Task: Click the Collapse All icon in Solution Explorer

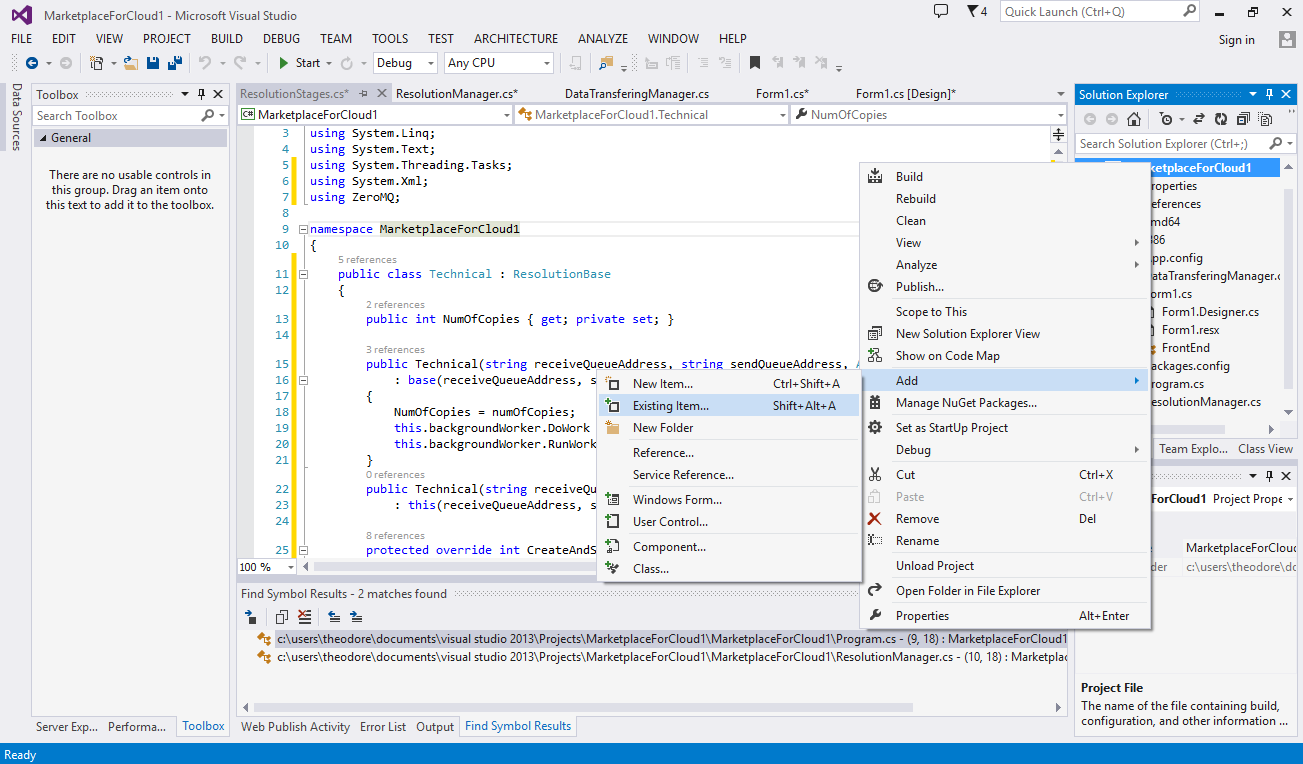Action: 1243,119
